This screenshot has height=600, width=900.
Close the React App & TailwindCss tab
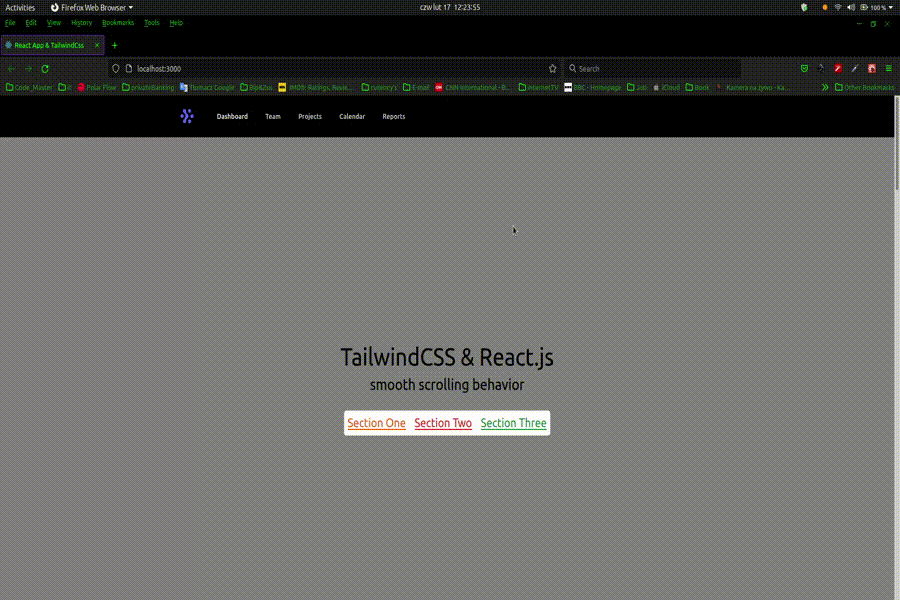pos(97,45)
